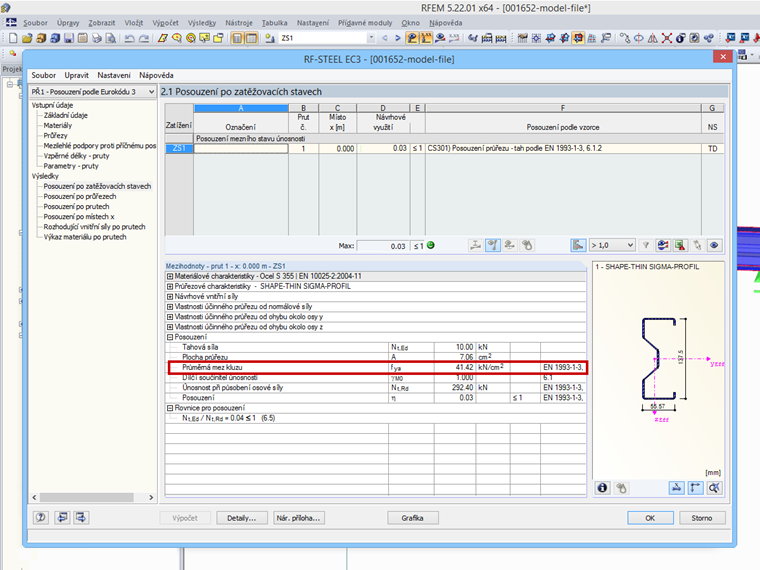The height and width of the screenshot is (570, 760).
Task: Click the ZS1 row header in table
Action: 179,148
